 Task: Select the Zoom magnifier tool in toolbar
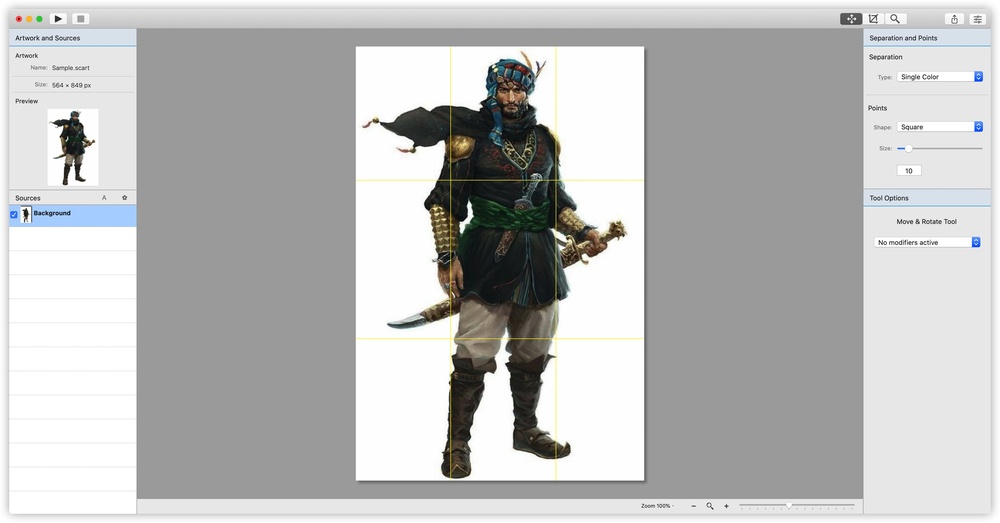895,19
